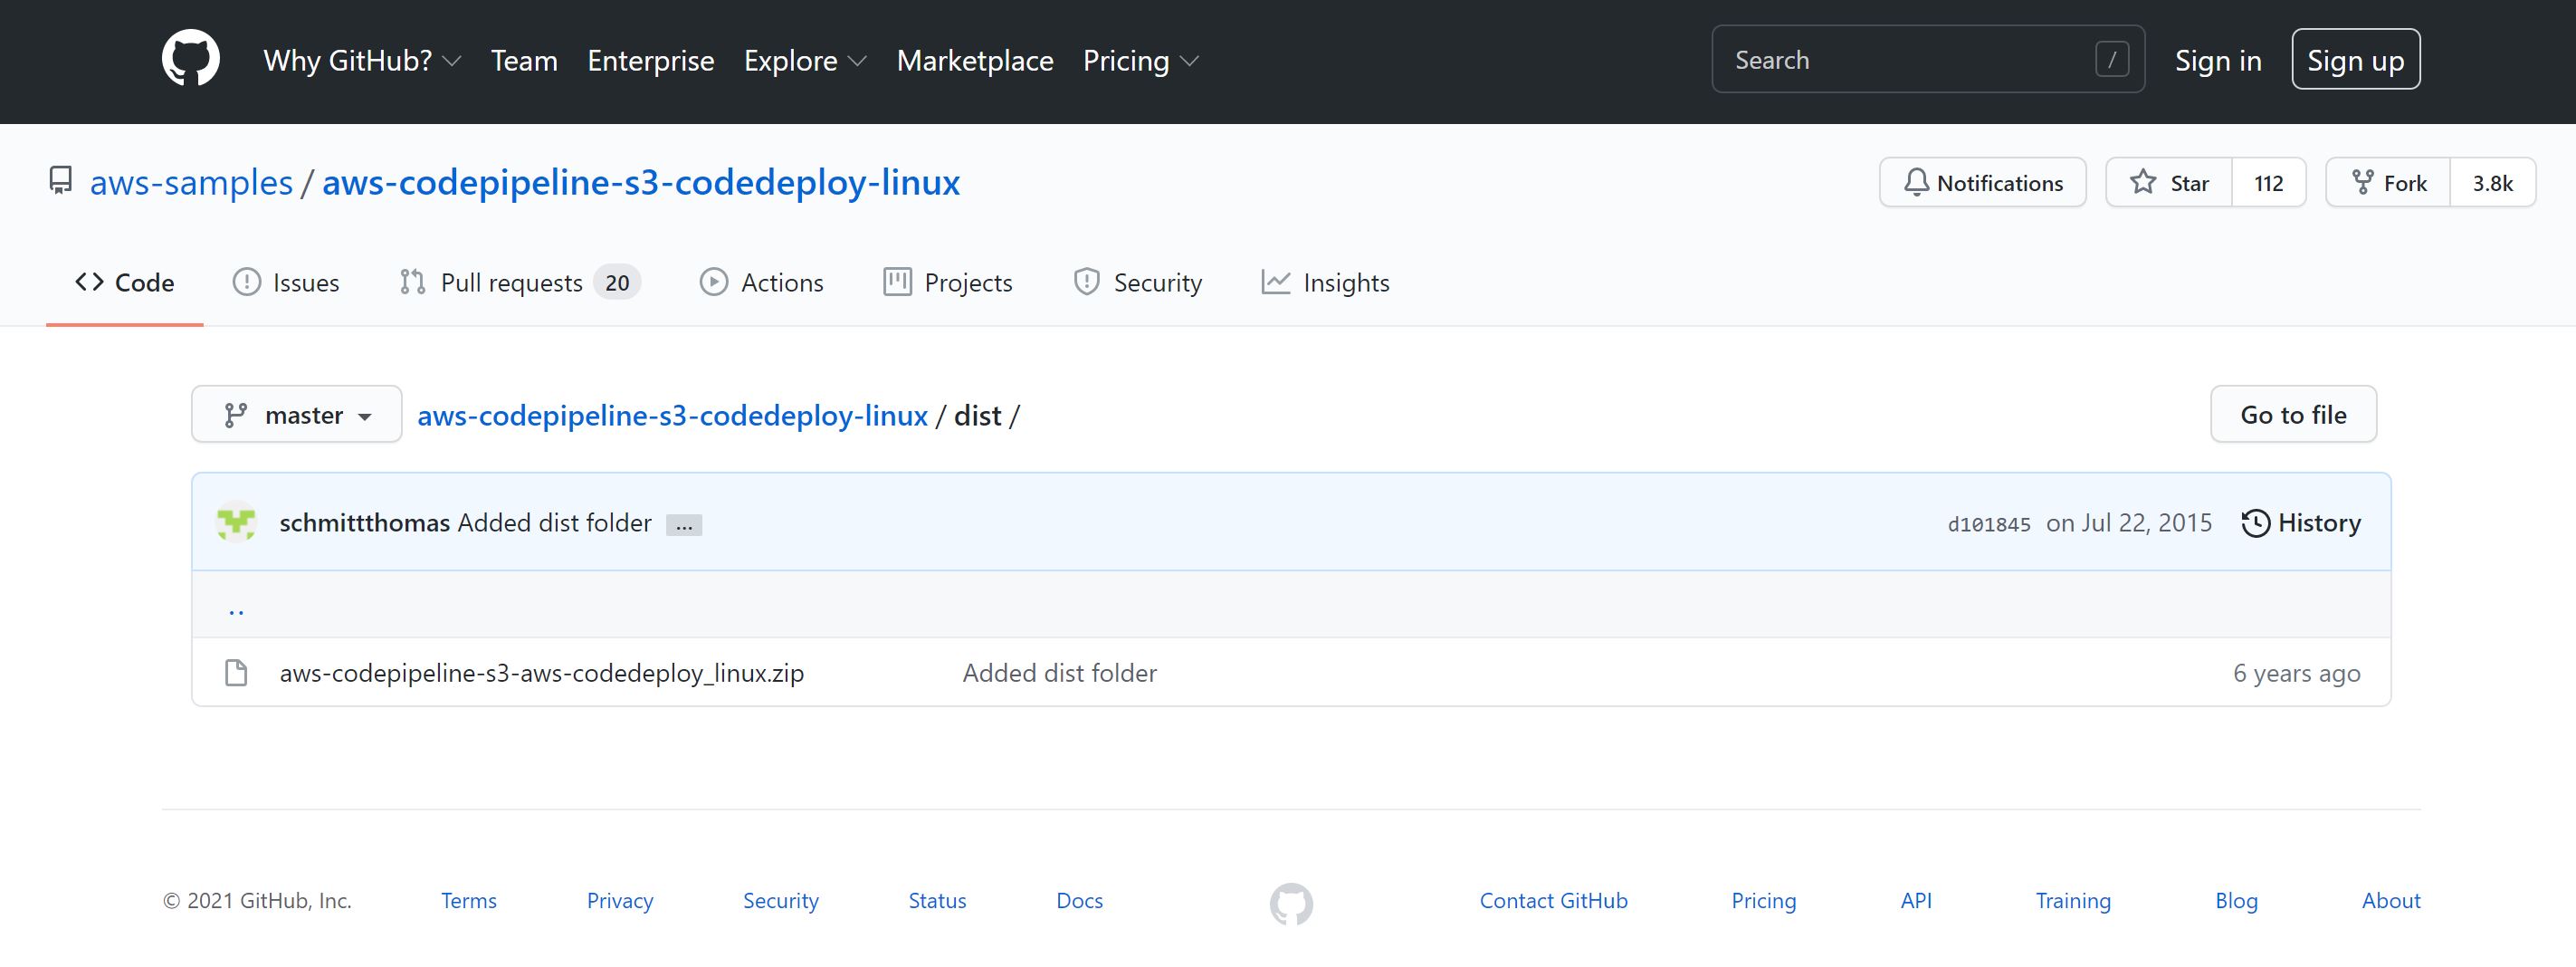Viewport: 2576px width, 967px height.
Task: Open the Actions tab
Action: click(x=762, y=283)
